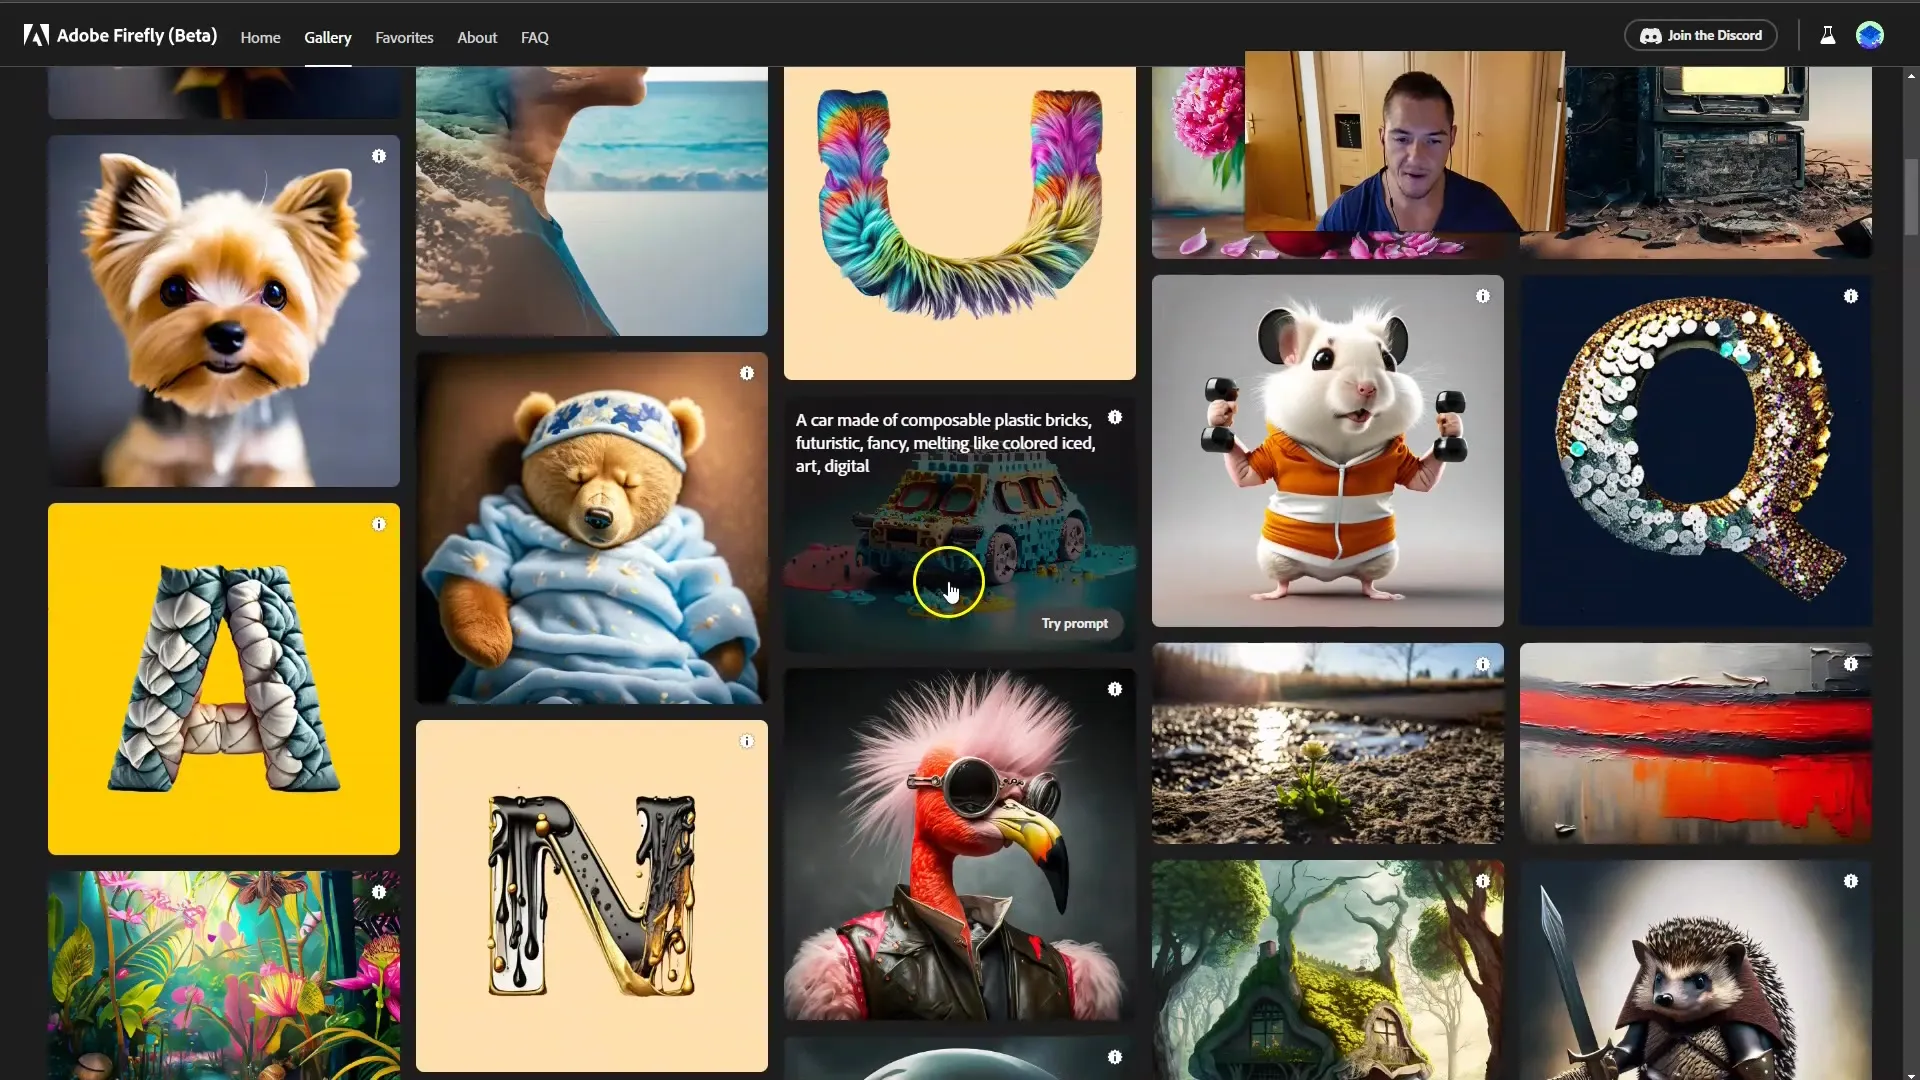Click the Try prompt button on the car image
The height and width of the screenshot is (1080, 1920).
pyautogui.click(x=1075, y=622)
